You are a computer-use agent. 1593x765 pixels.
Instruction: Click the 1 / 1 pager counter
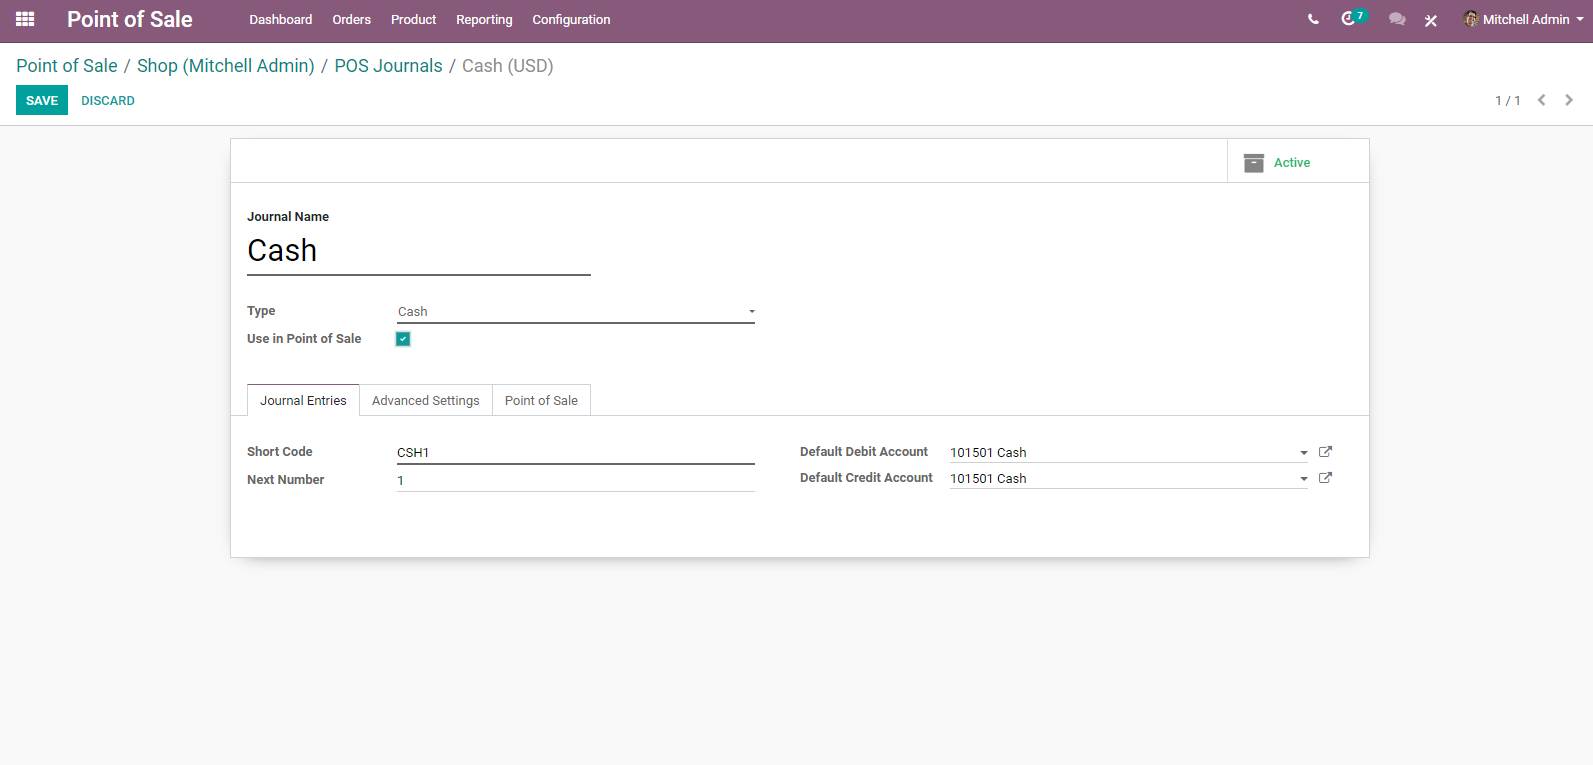point(1508,101)
